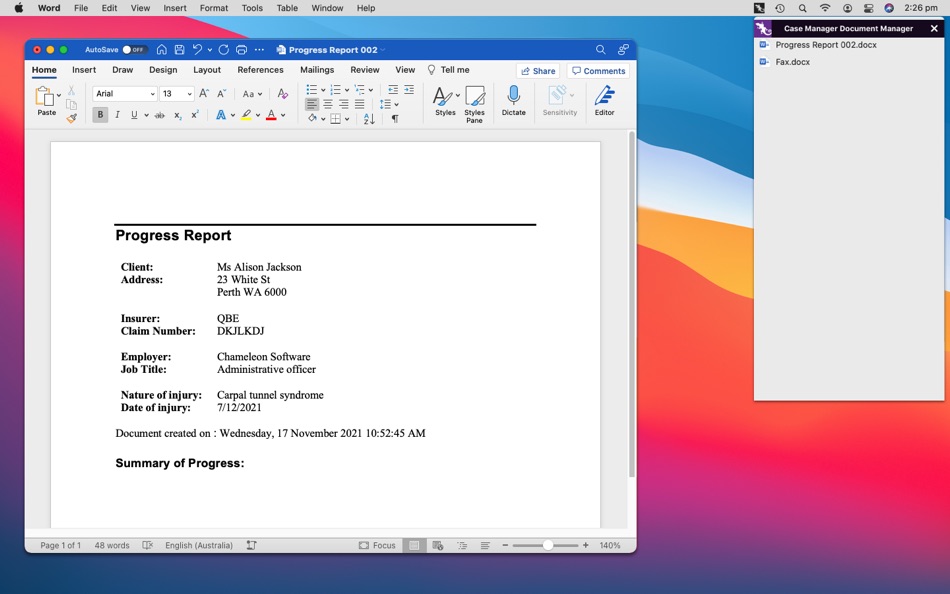The image size is (950, 594).
Task: Start Dictate microphone
Action: pyautogui.click(x=513, y=101)
